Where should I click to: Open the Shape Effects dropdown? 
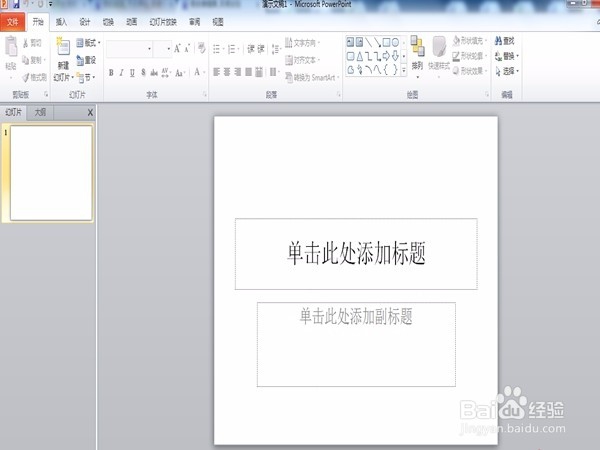470,71
